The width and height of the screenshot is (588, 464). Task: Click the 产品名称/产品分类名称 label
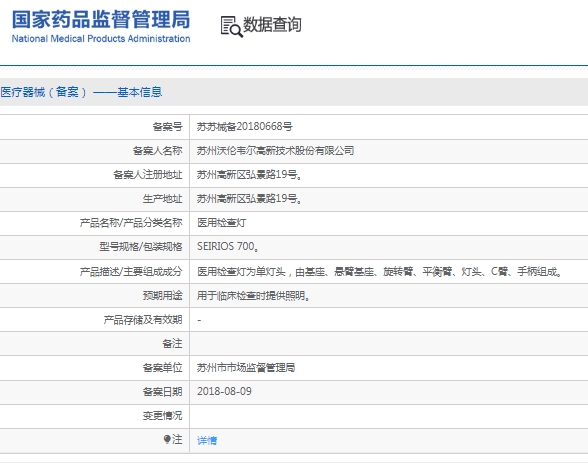coord(131,223)
